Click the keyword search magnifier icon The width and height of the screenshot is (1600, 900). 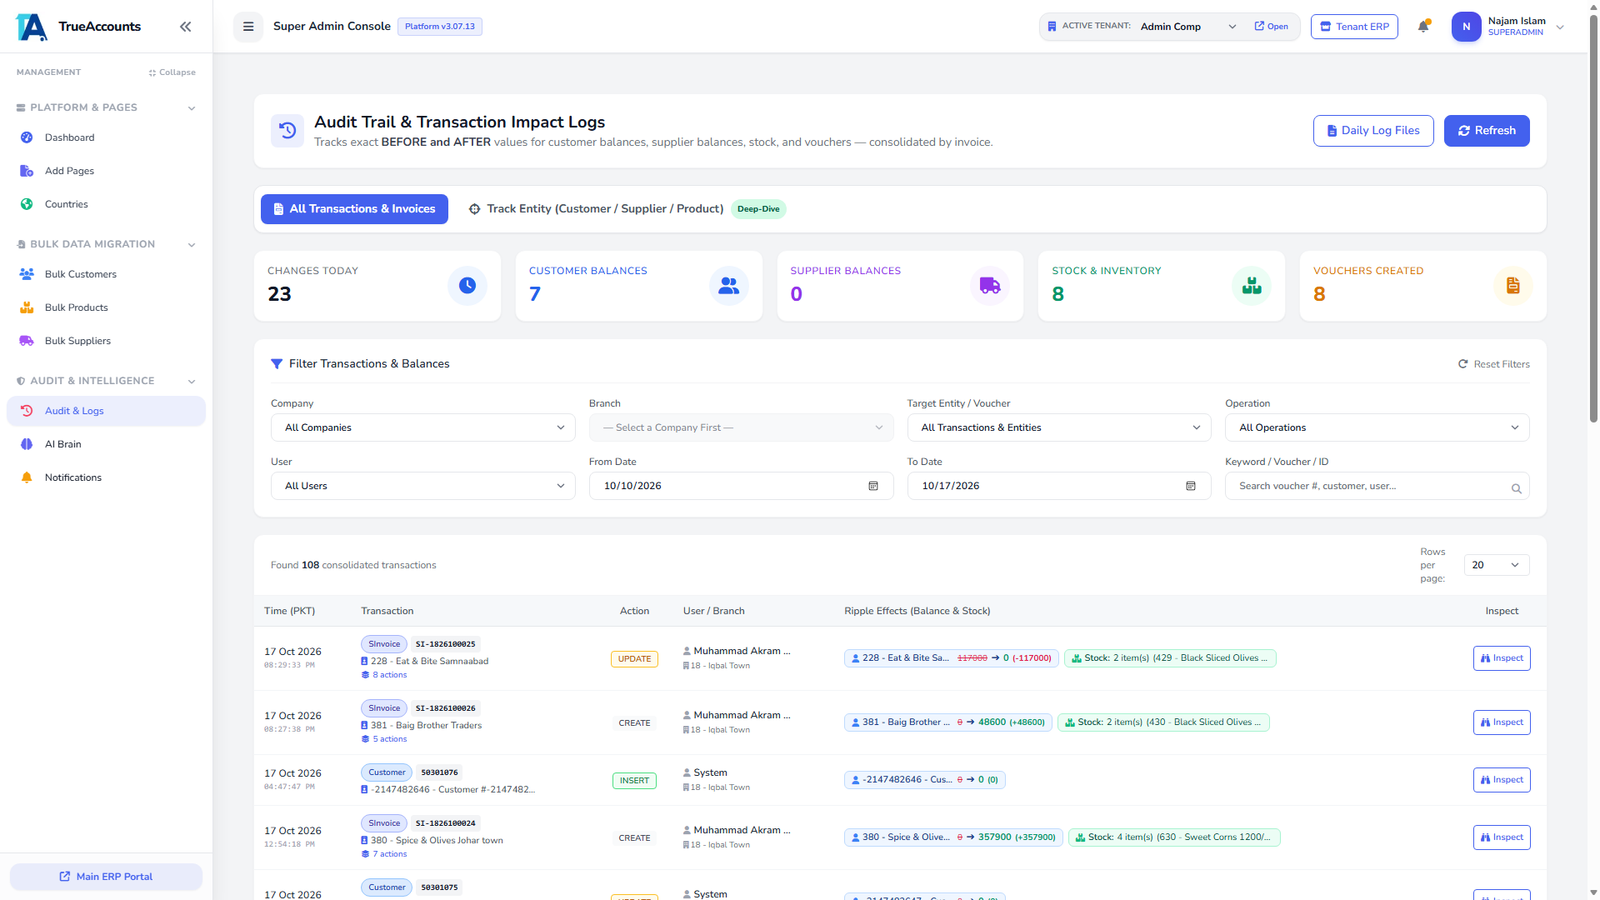(x=1516, y=488)
